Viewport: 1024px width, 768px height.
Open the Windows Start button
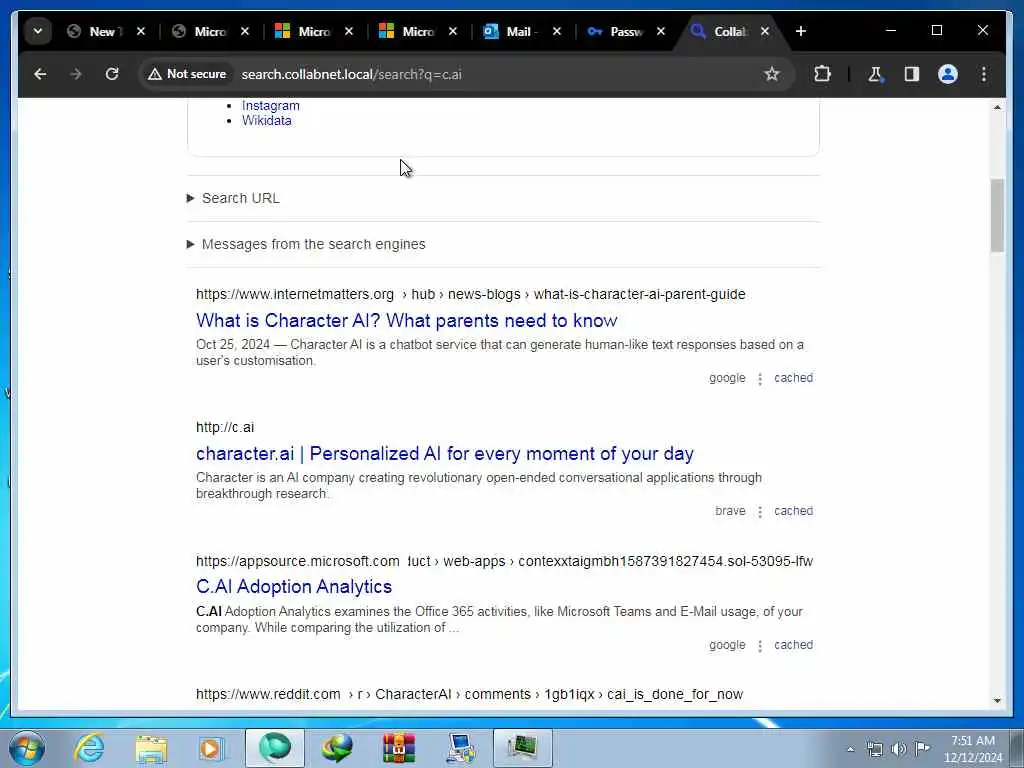pos(27,748)
